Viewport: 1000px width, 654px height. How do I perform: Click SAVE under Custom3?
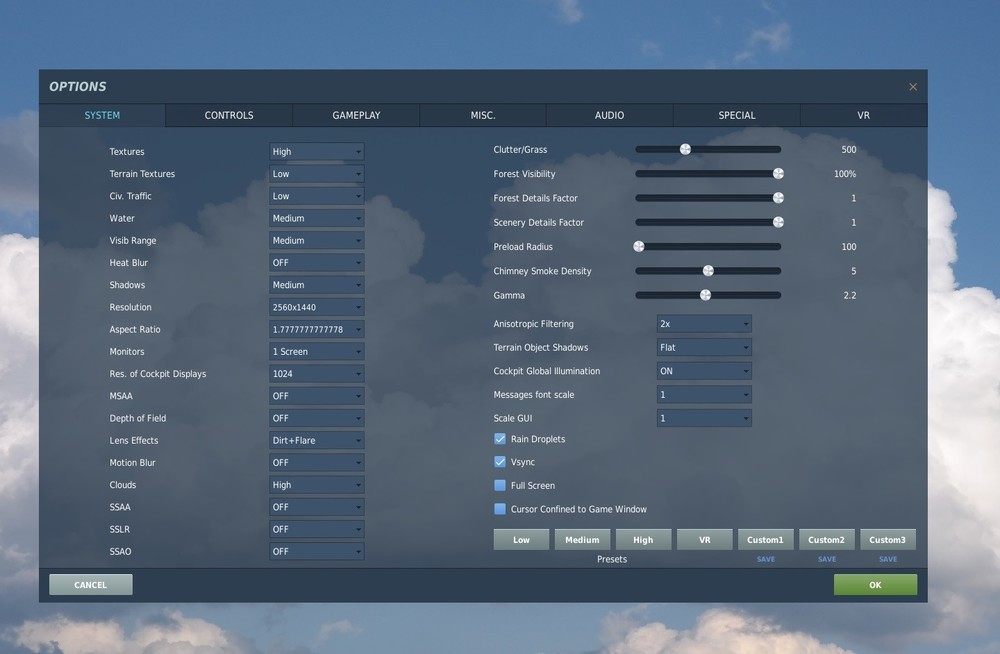tap(888, 560)
